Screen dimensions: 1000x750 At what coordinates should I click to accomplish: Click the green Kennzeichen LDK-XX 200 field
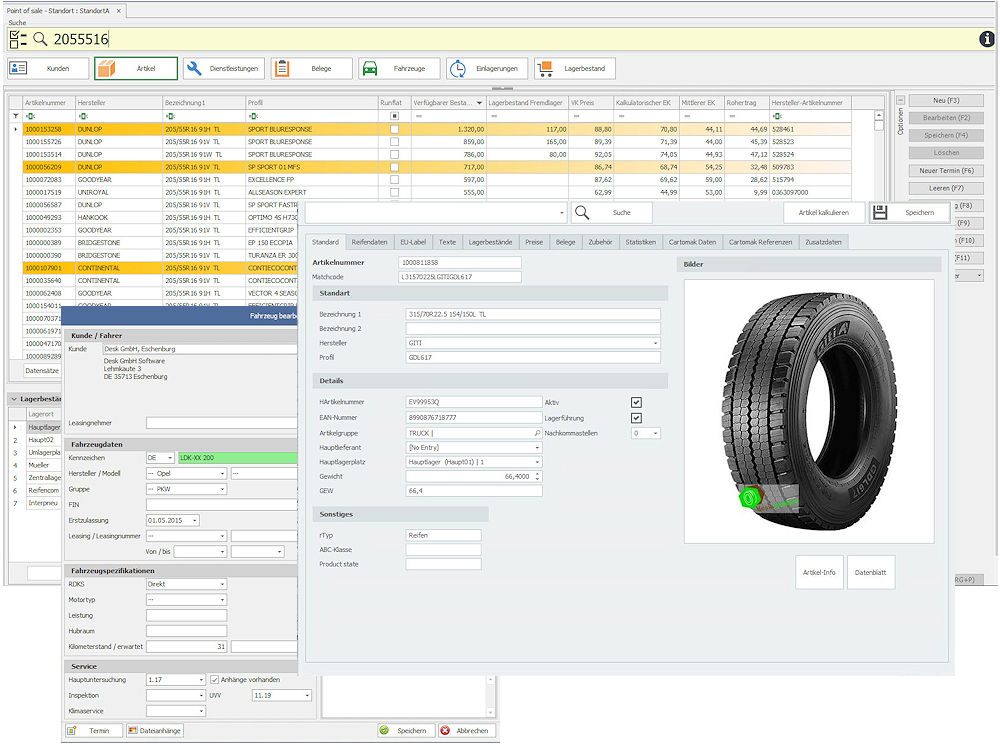point(238,458)
